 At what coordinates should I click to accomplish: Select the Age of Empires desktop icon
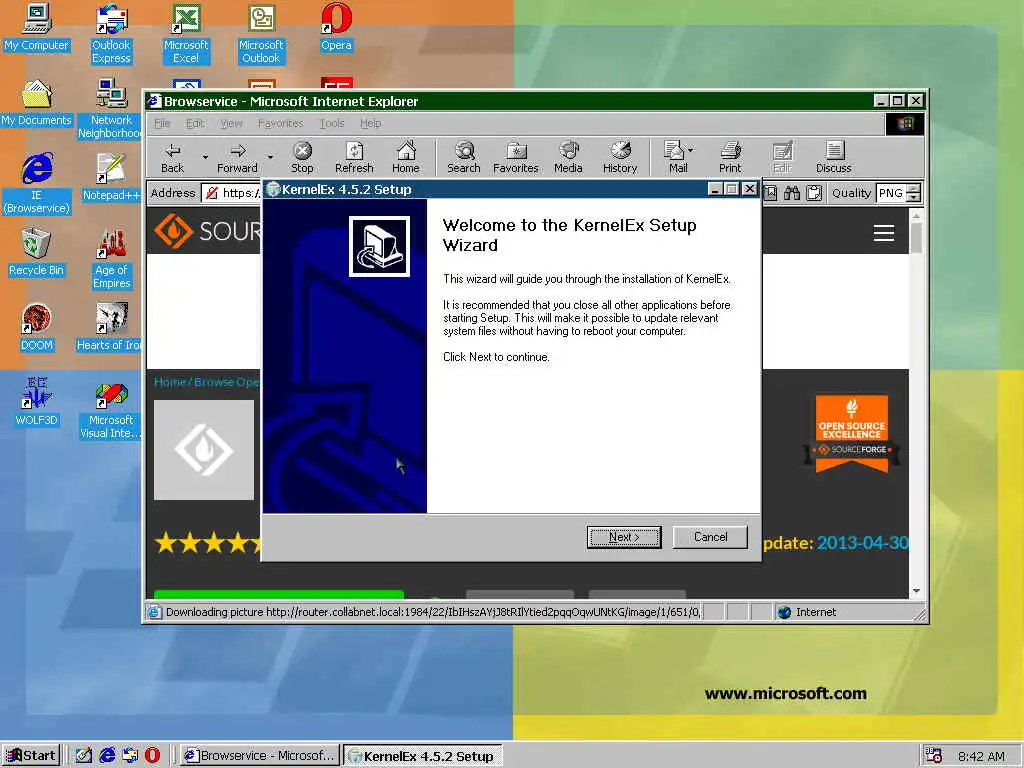point(112,259)
